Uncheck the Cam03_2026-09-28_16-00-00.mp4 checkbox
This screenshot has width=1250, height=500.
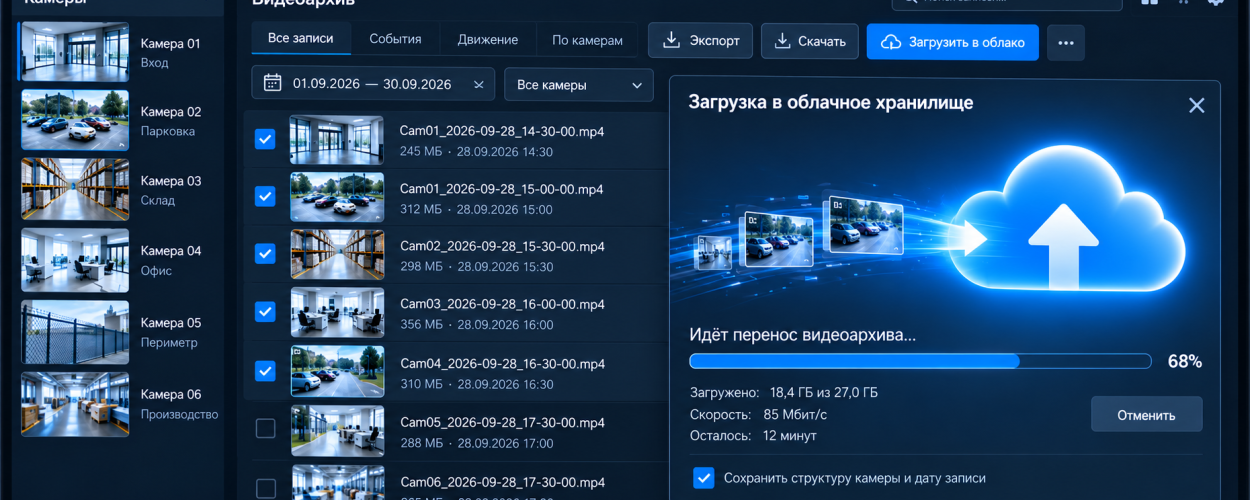(265, 312)
